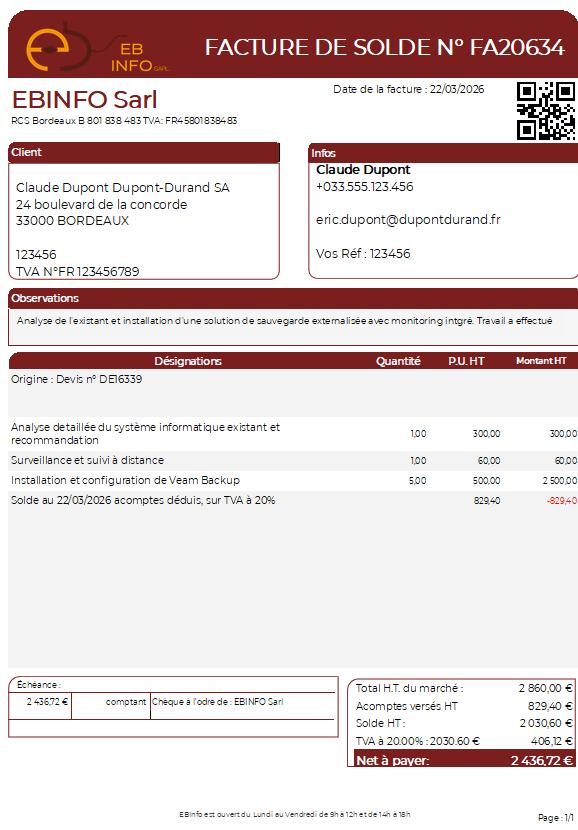Click the Net à payer total bar
Viewport: 578px width, 830px height.
461,759
